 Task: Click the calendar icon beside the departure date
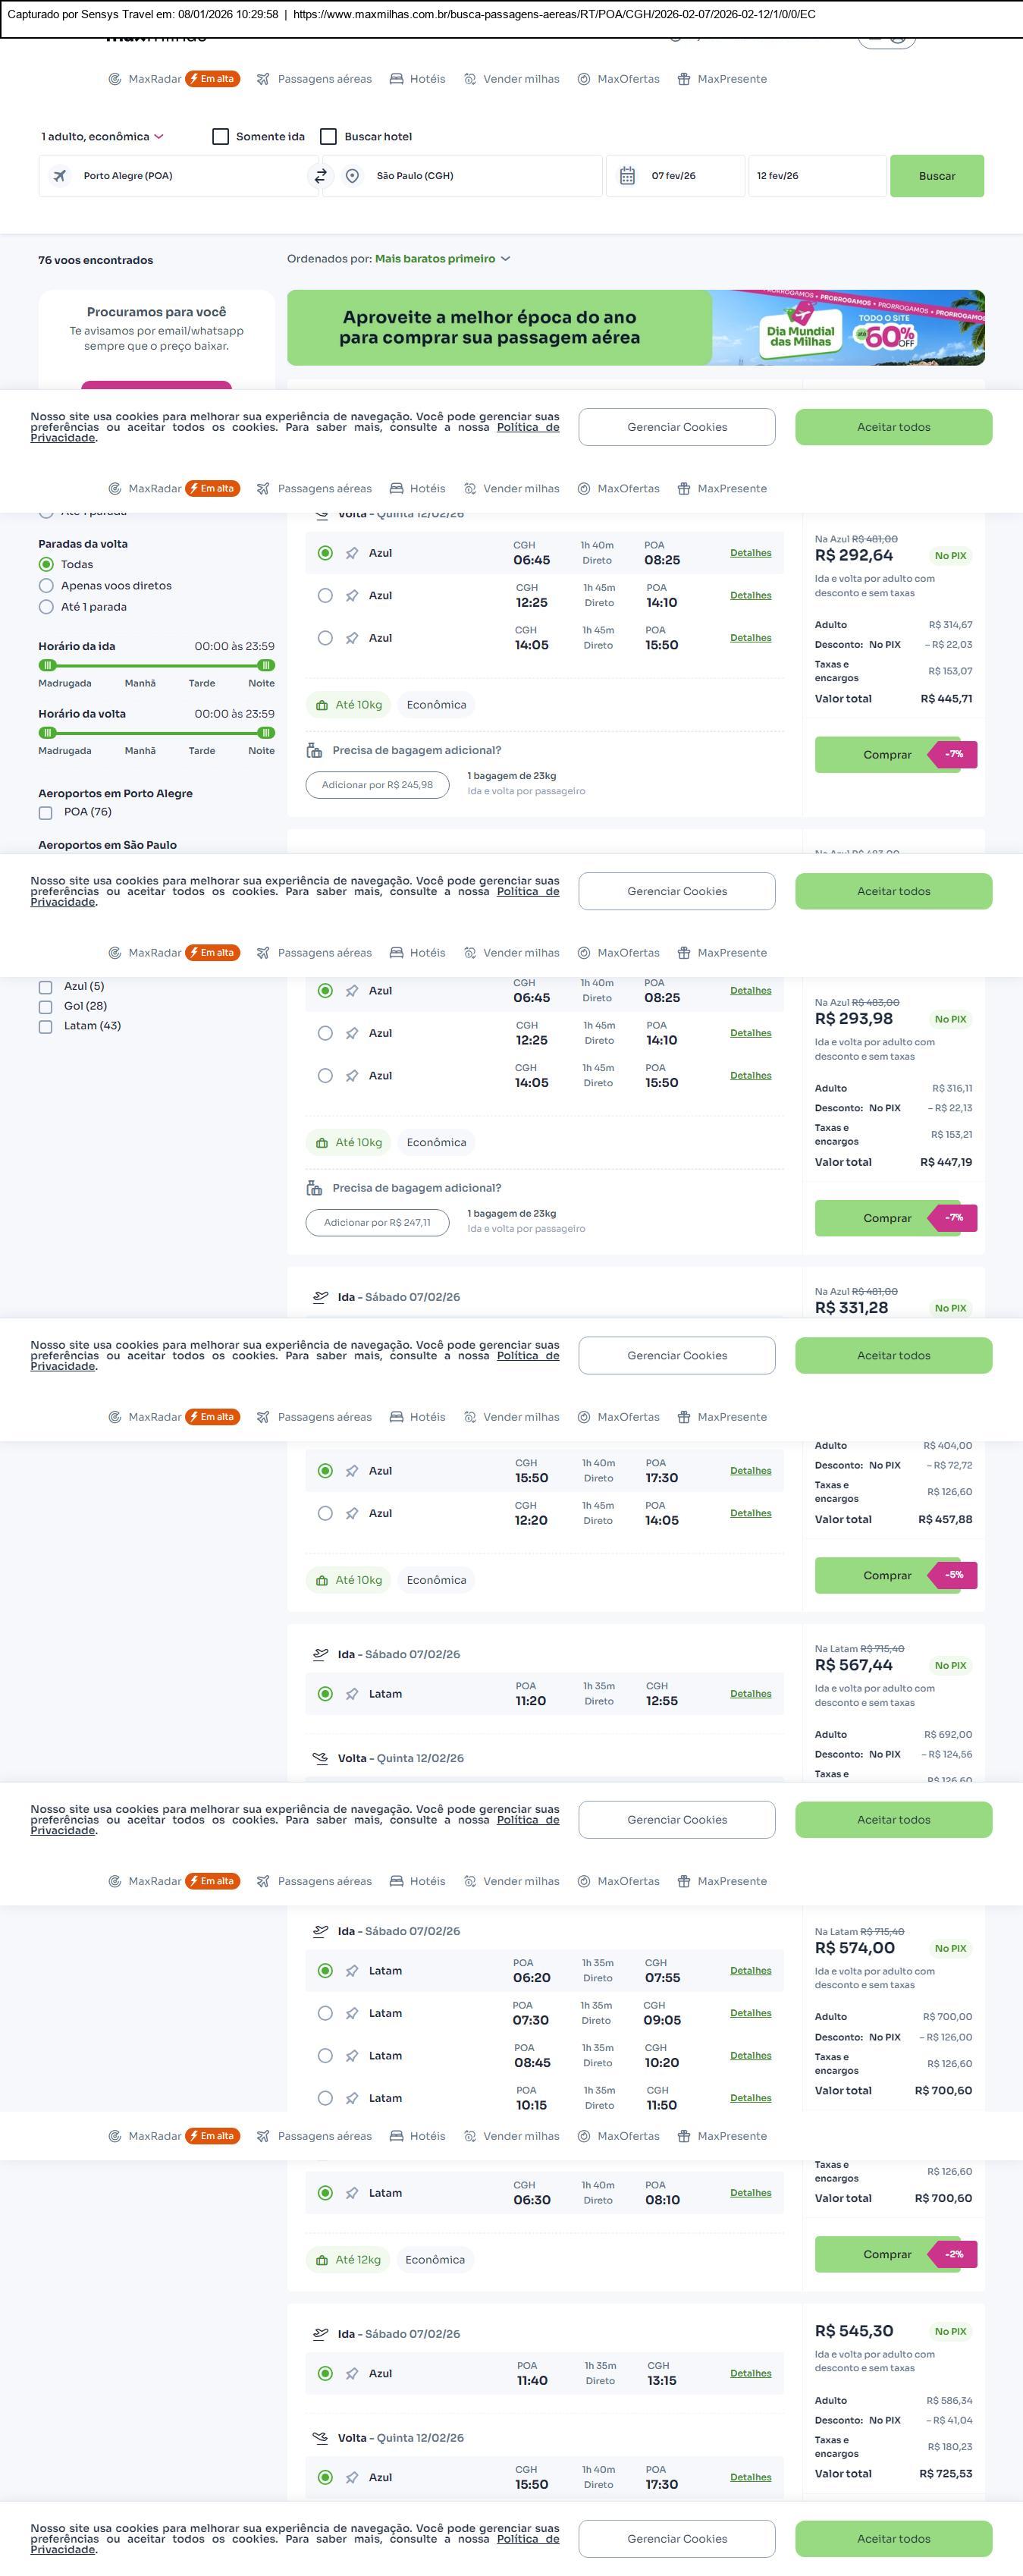click(x=627, y=176)
